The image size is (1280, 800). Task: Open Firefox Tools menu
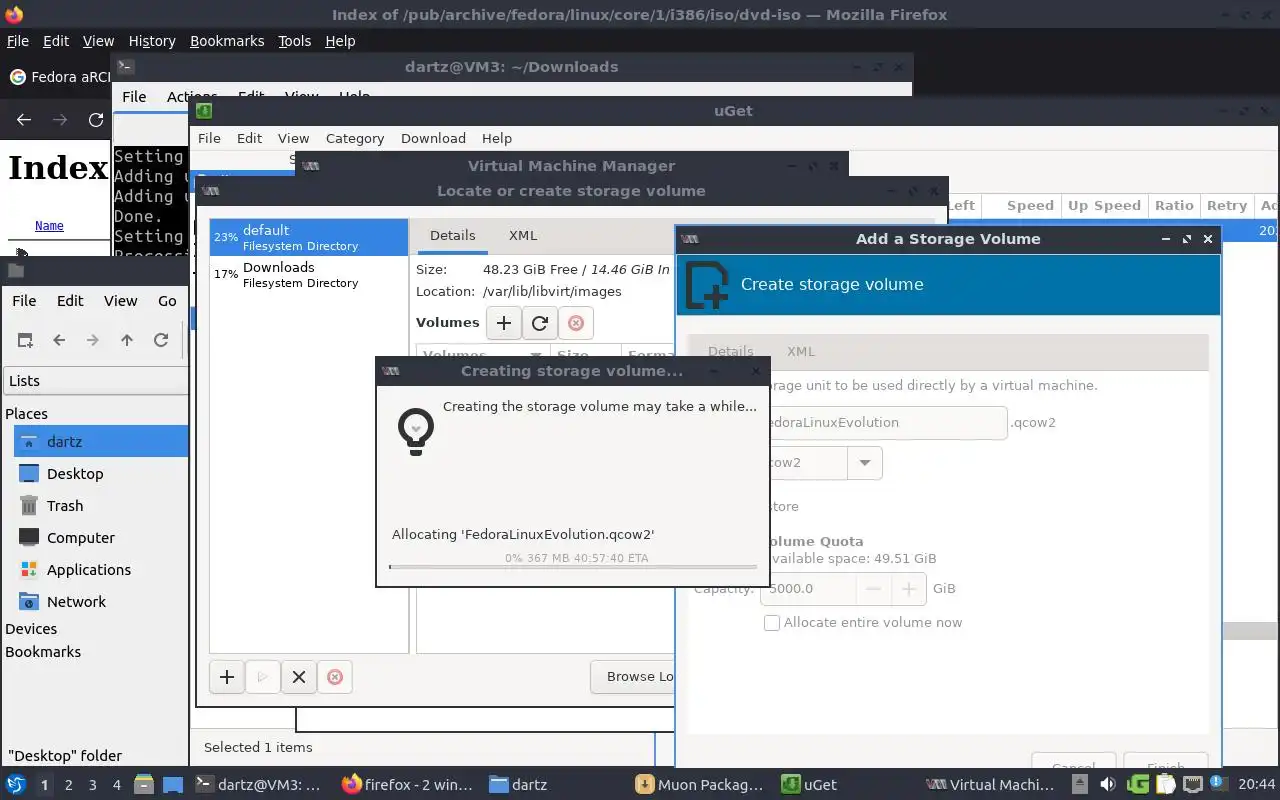[295, 41]
